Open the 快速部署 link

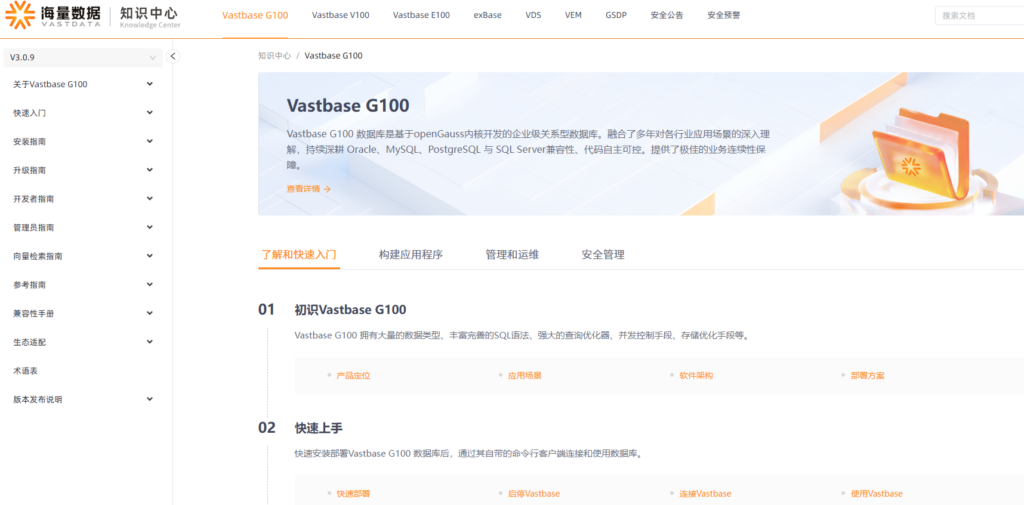(353, 494)
